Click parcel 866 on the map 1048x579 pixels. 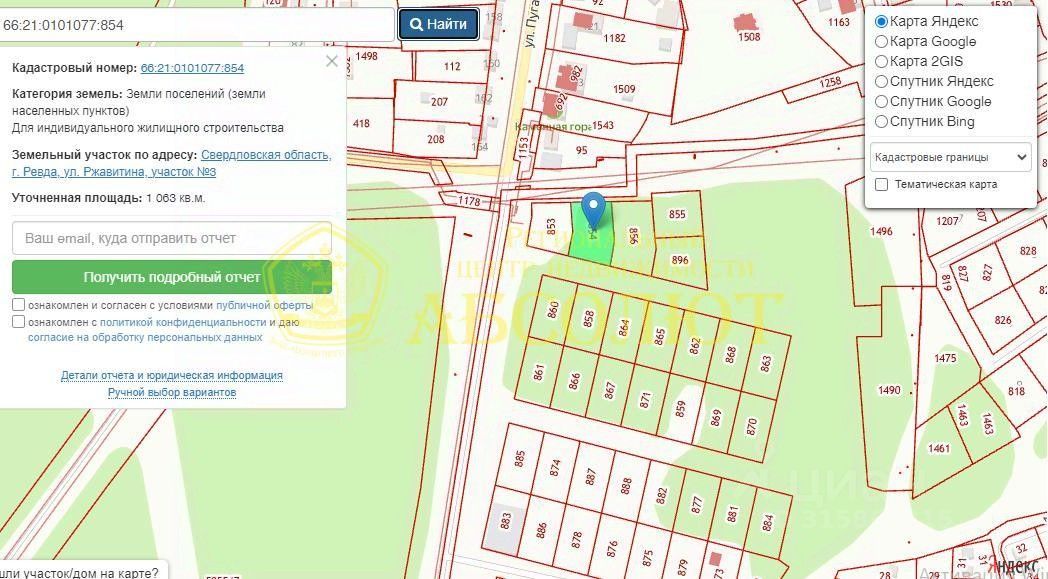coord(575,381)
